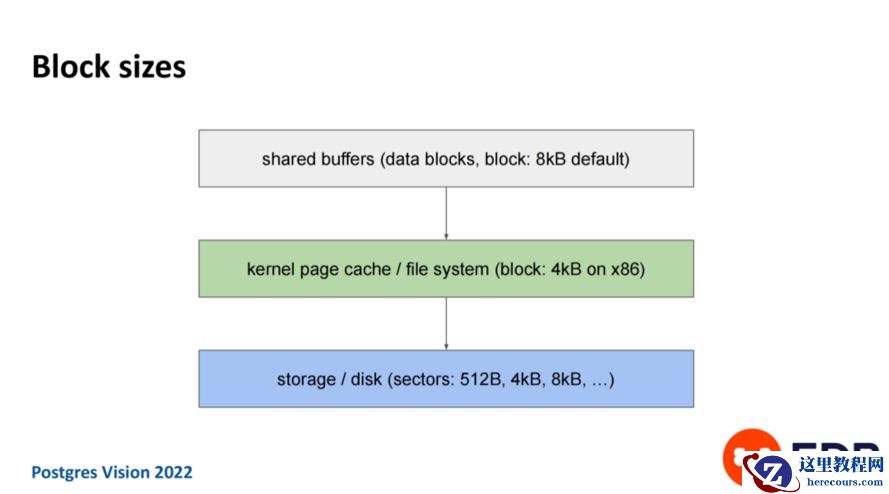Click the "Postgres Vision 2022" footer text

[x=112, y=472]
